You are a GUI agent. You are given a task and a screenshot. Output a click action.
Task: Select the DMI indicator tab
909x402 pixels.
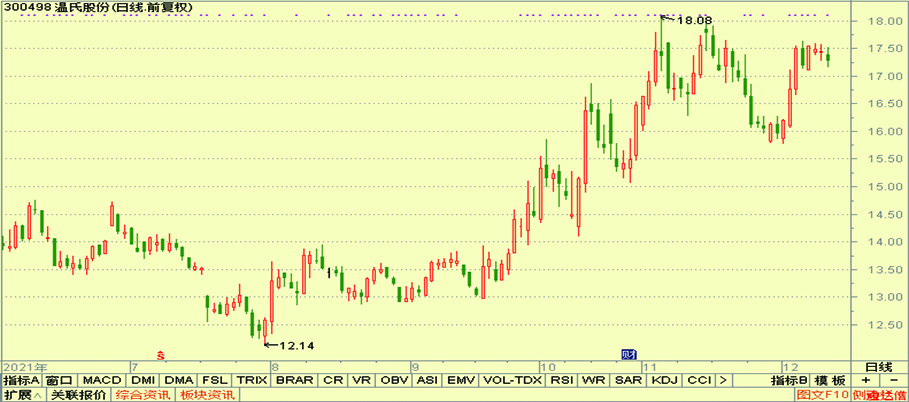pos(143,381)
